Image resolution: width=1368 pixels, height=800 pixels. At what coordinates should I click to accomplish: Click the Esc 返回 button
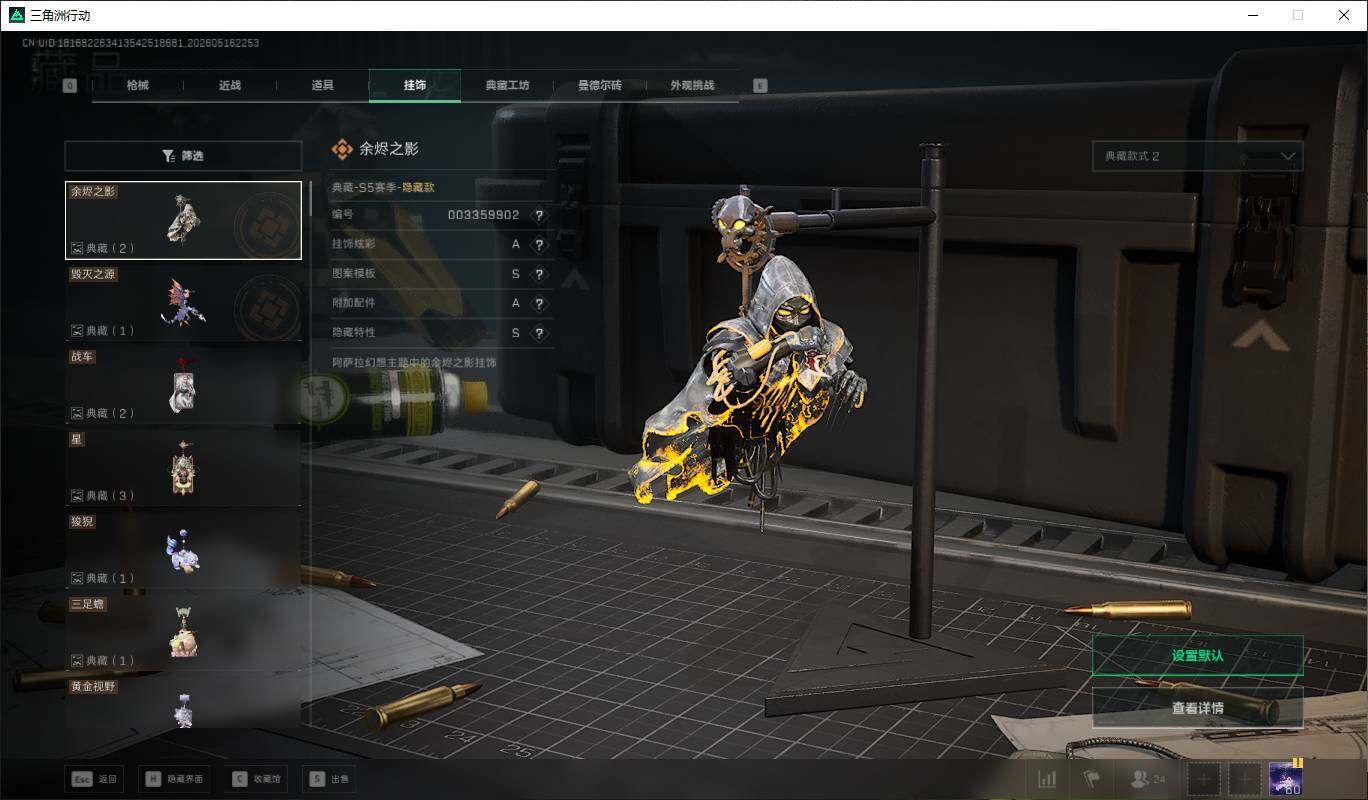pos(94,779)
